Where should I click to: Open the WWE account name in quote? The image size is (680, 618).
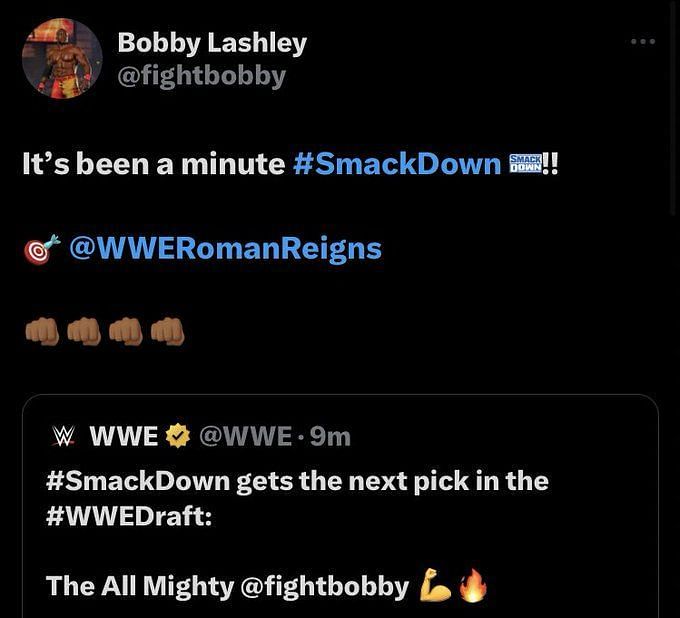click(x=124, y=436)
